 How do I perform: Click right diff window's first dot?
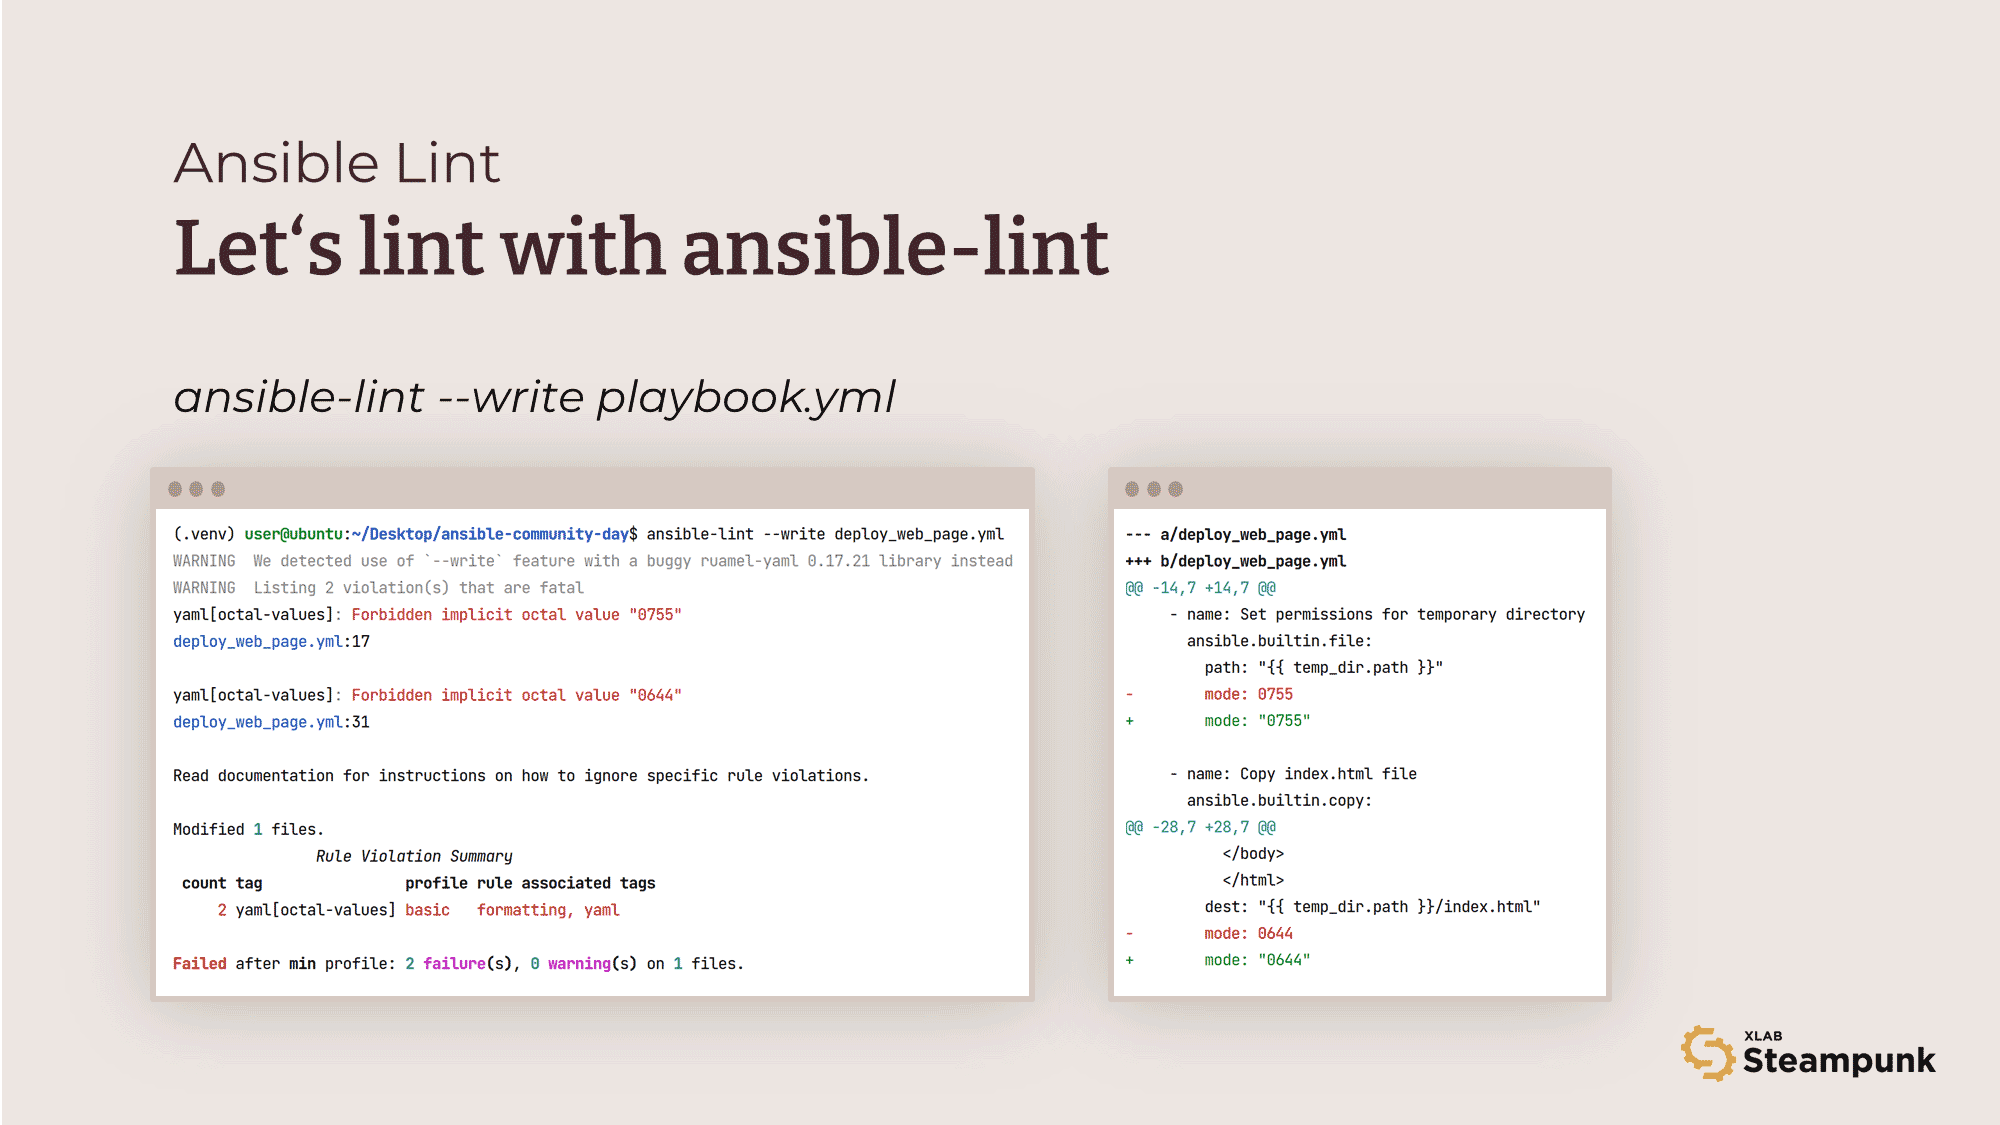1132,489
